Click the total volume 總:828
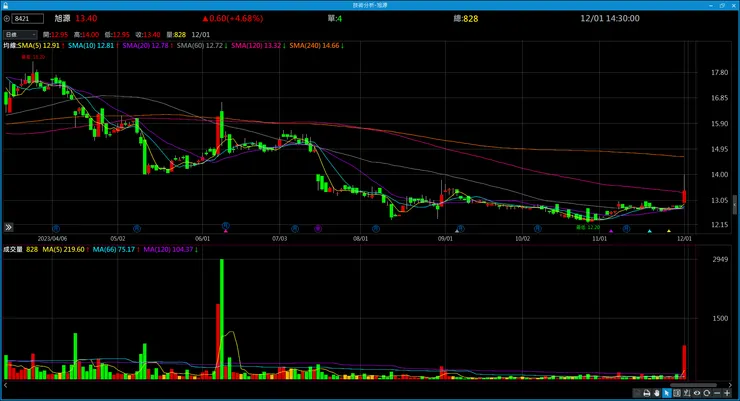The height and width of the screenshot is (401, 740). 466,18
